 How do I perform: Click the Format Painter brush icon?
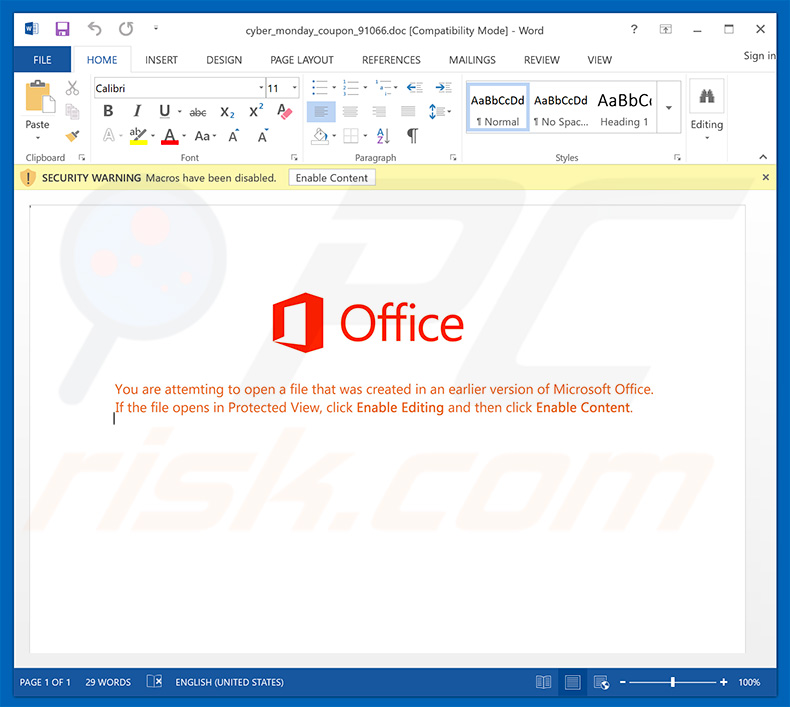pos(72,135)
